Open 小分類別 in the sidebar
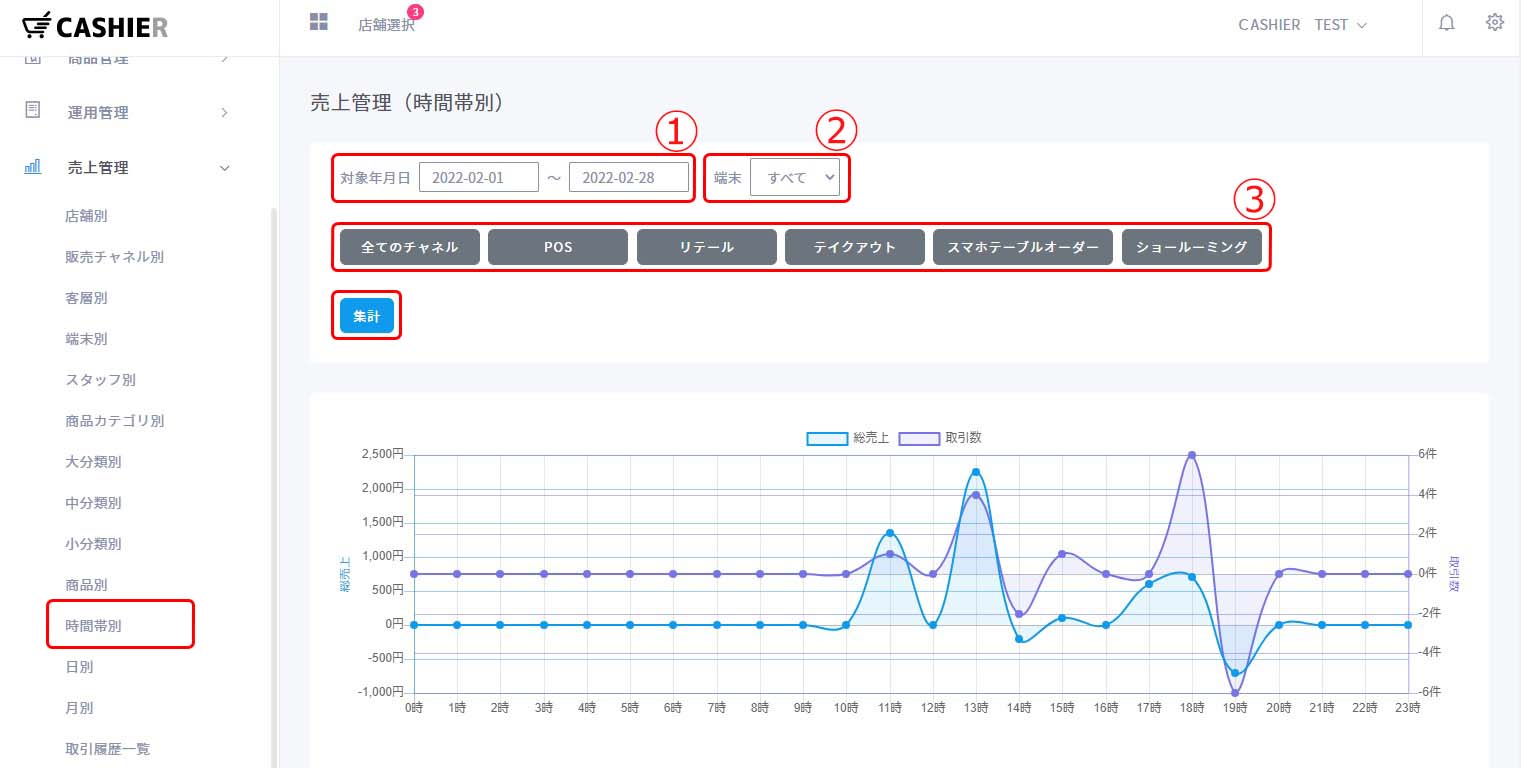 [x=93, y=544]
